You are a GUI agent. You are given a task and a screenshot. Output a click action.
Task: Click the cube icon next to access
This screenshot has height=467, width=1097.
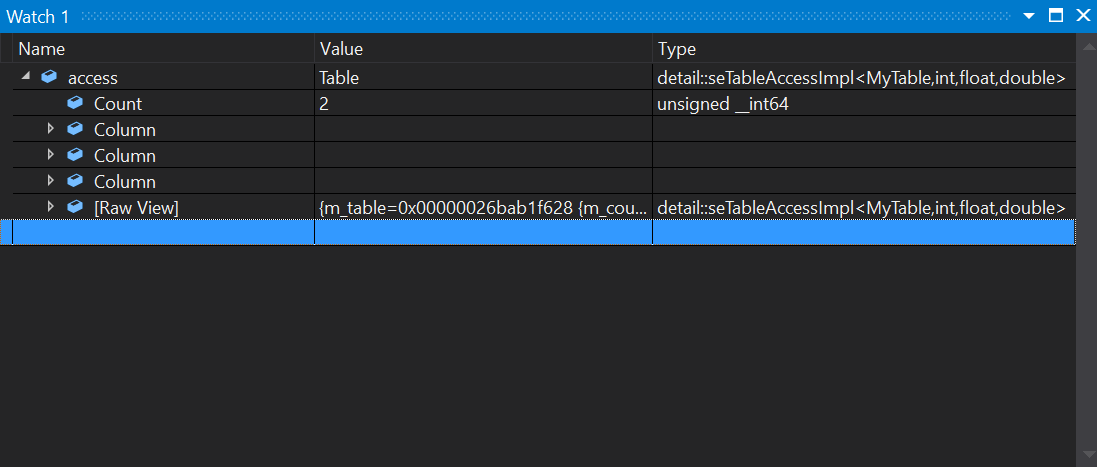coord(49,77)
